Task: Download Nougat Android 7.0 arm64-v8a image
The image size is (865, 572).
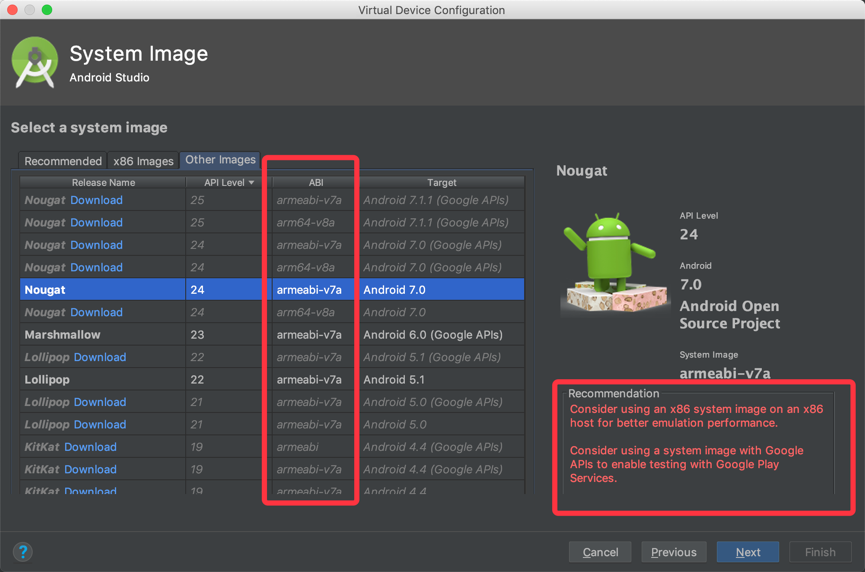Action: [x=97, y=312]
